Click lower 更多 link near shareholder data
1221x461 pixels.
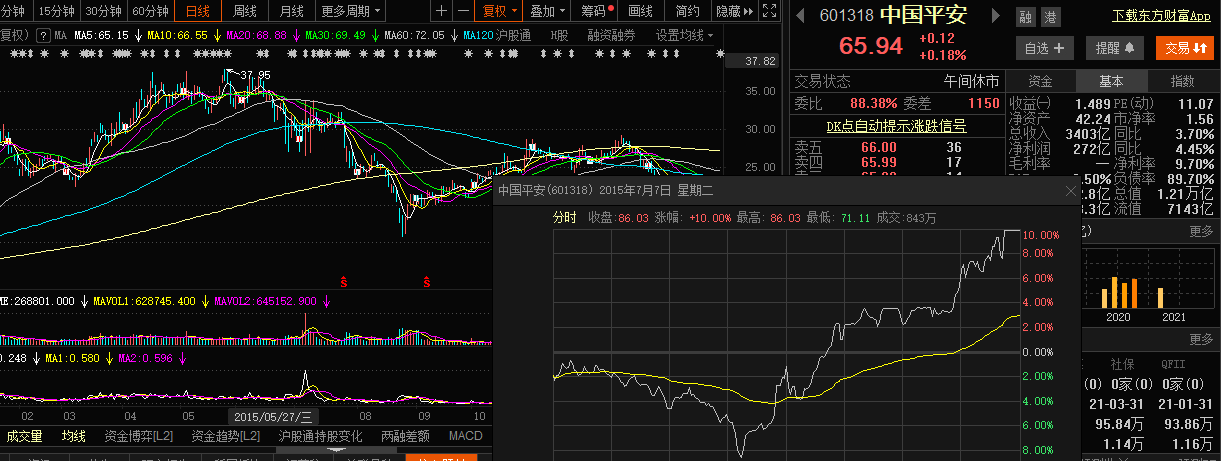(1201, 341)
